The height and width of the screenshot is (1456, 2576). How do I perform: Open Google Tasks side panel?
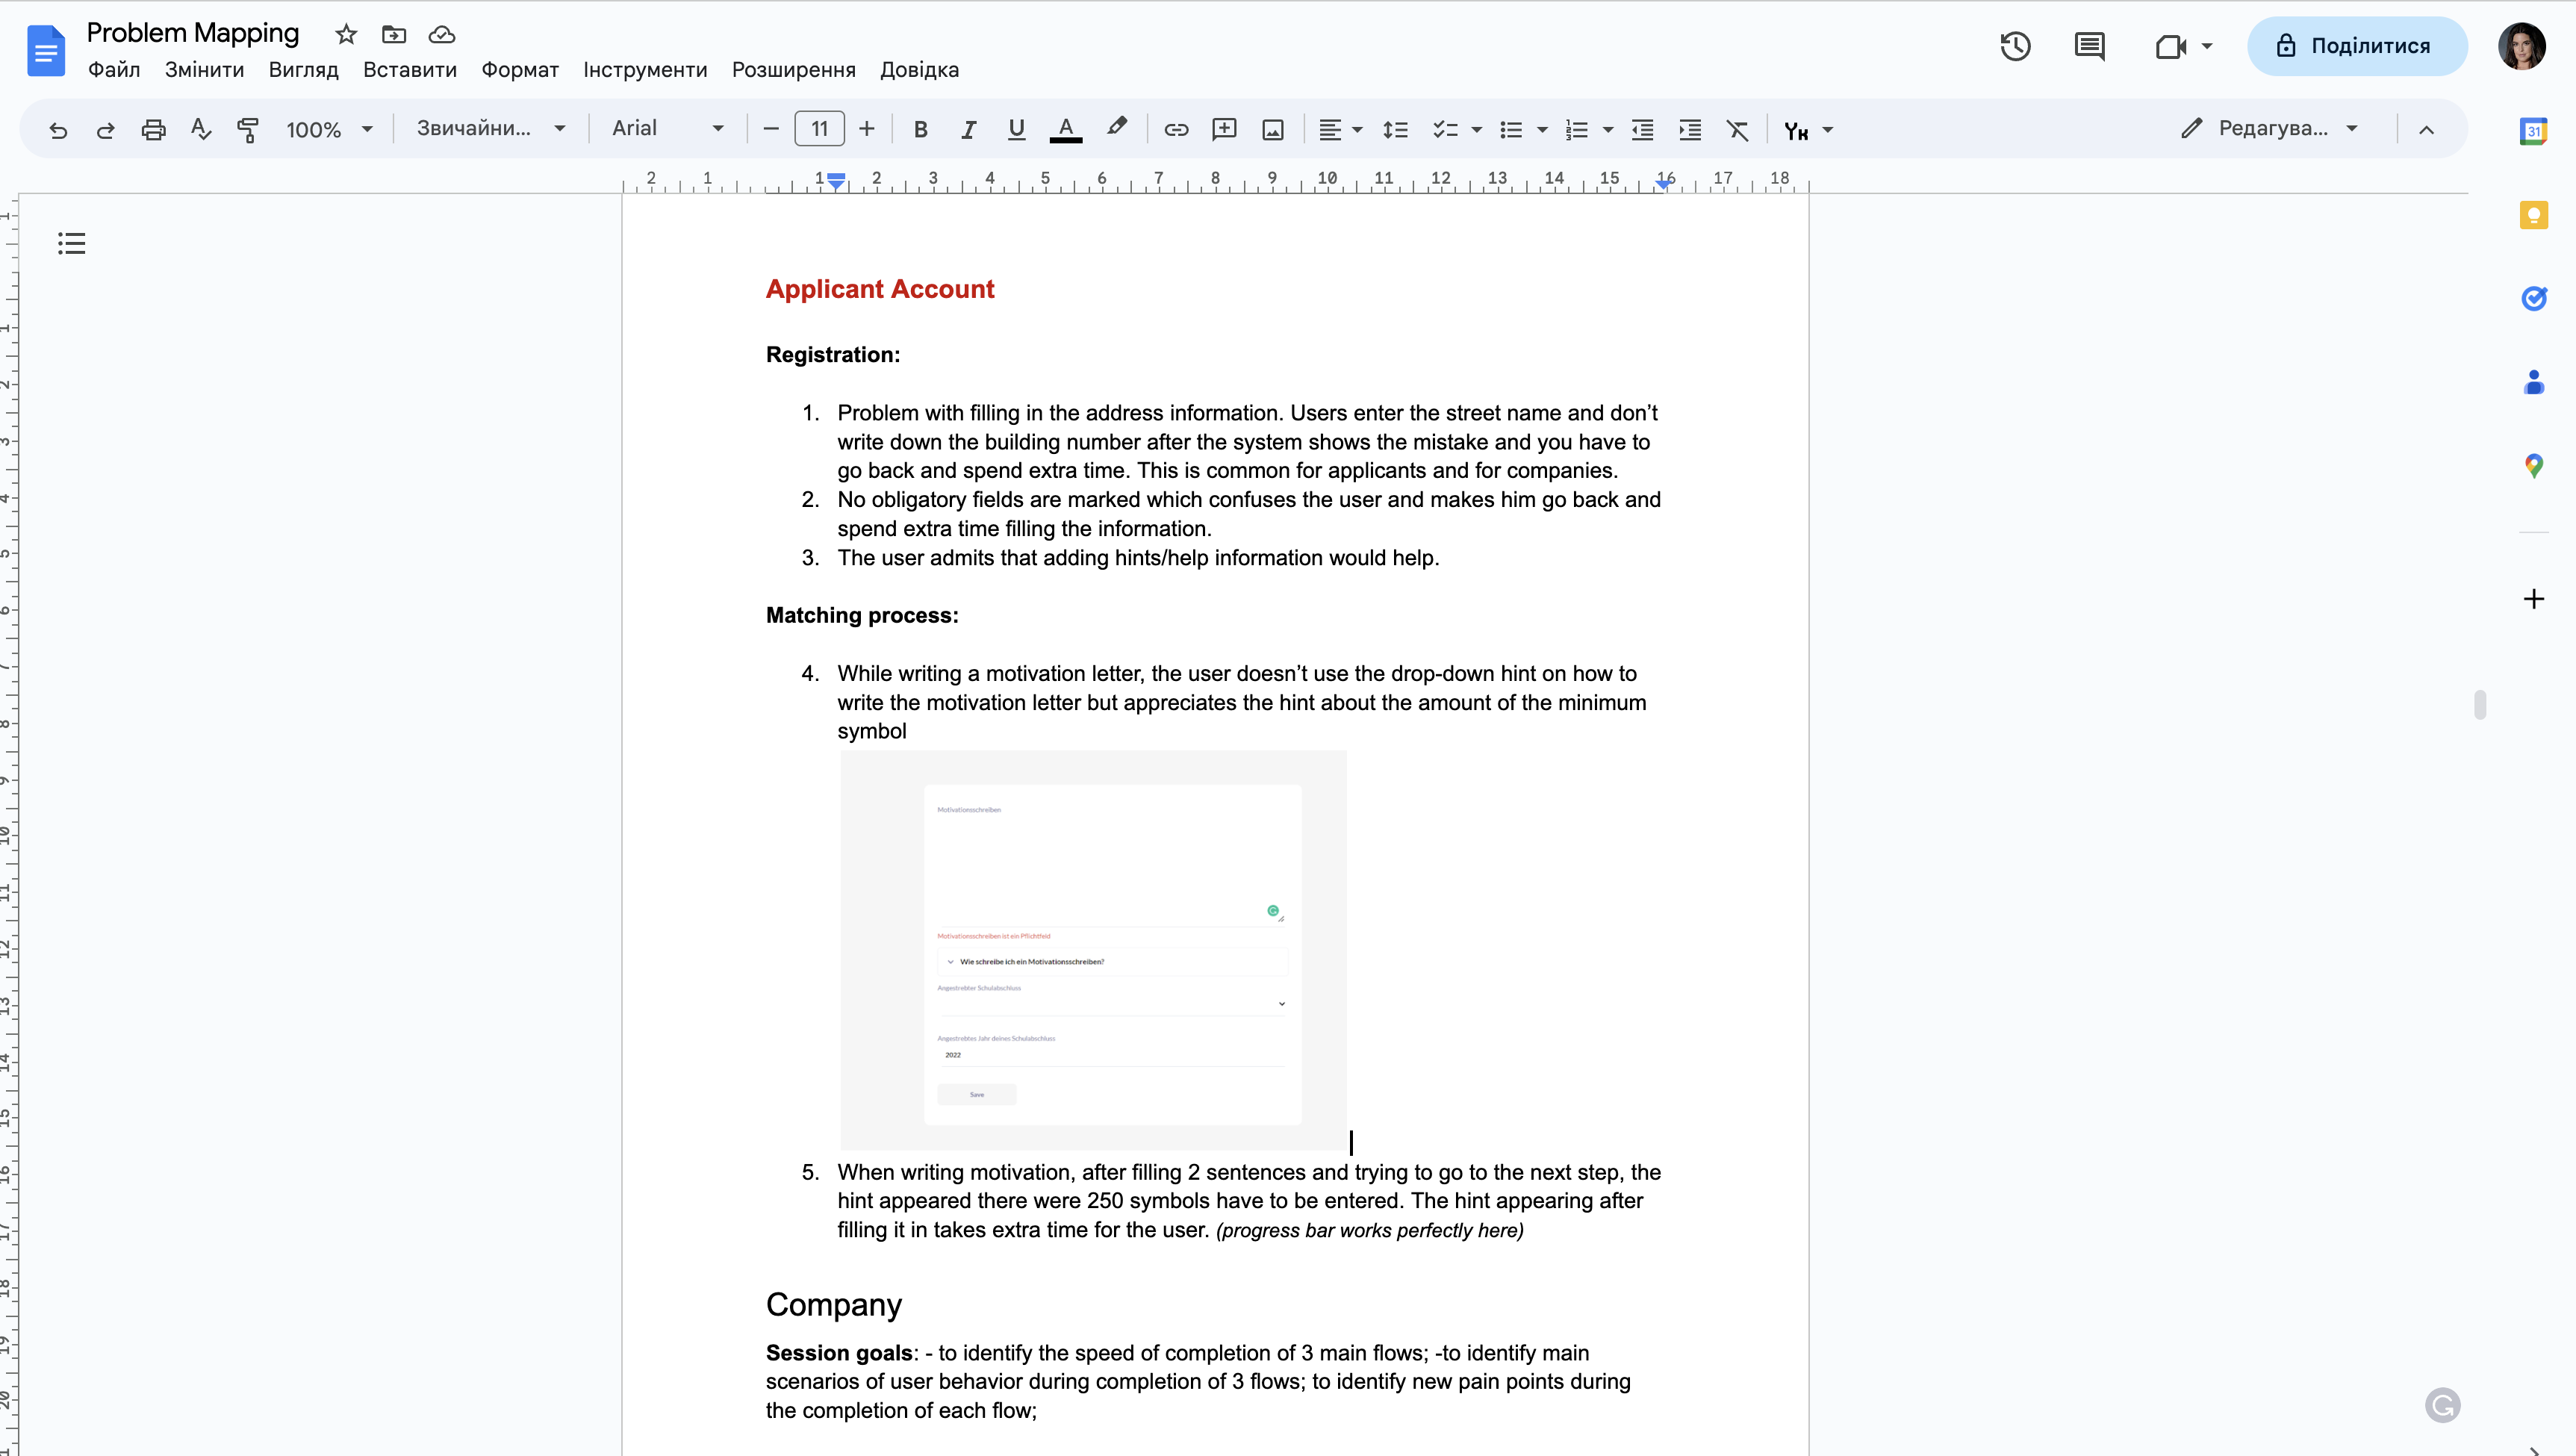click(x=2533, y=298)
